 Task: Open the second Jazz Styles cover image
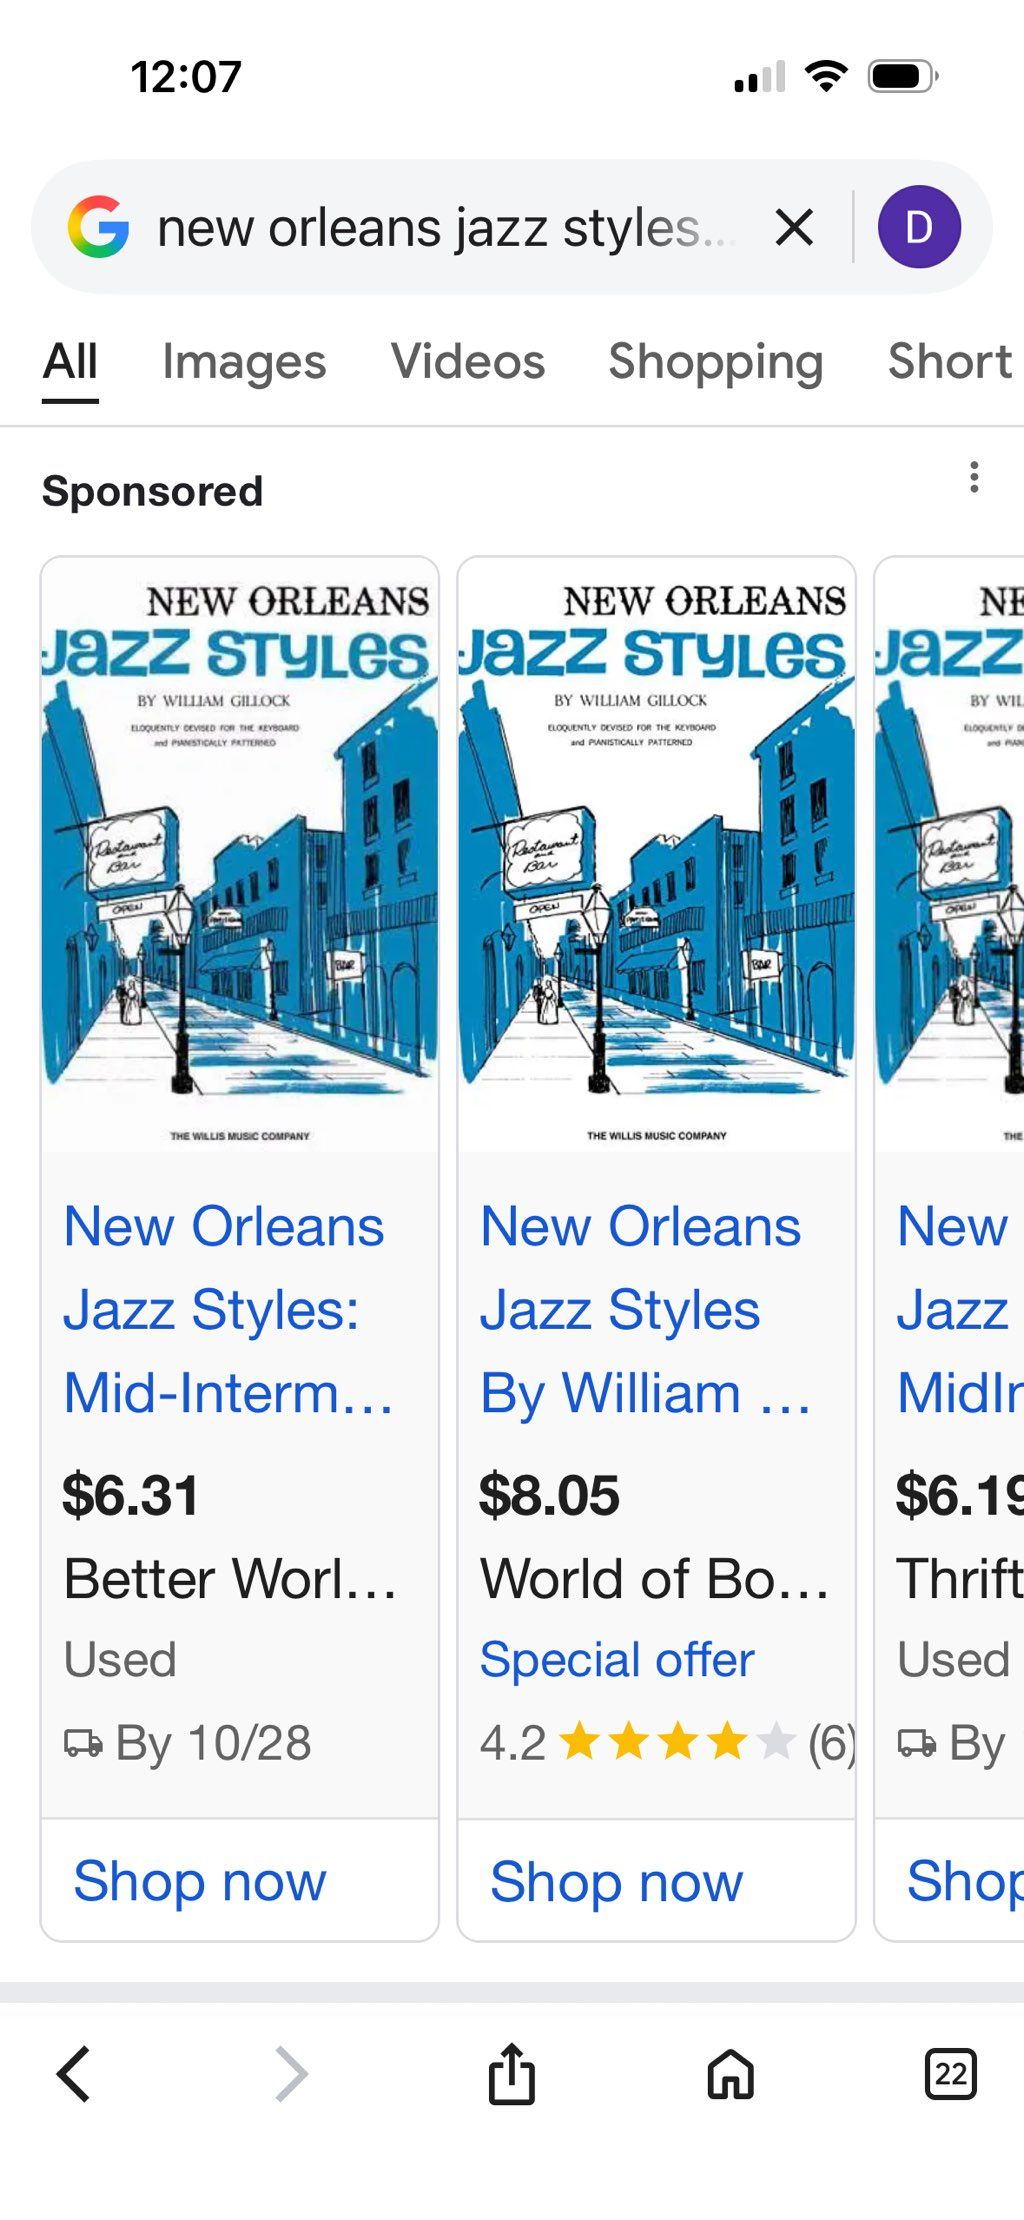click(x=656, y=855)
